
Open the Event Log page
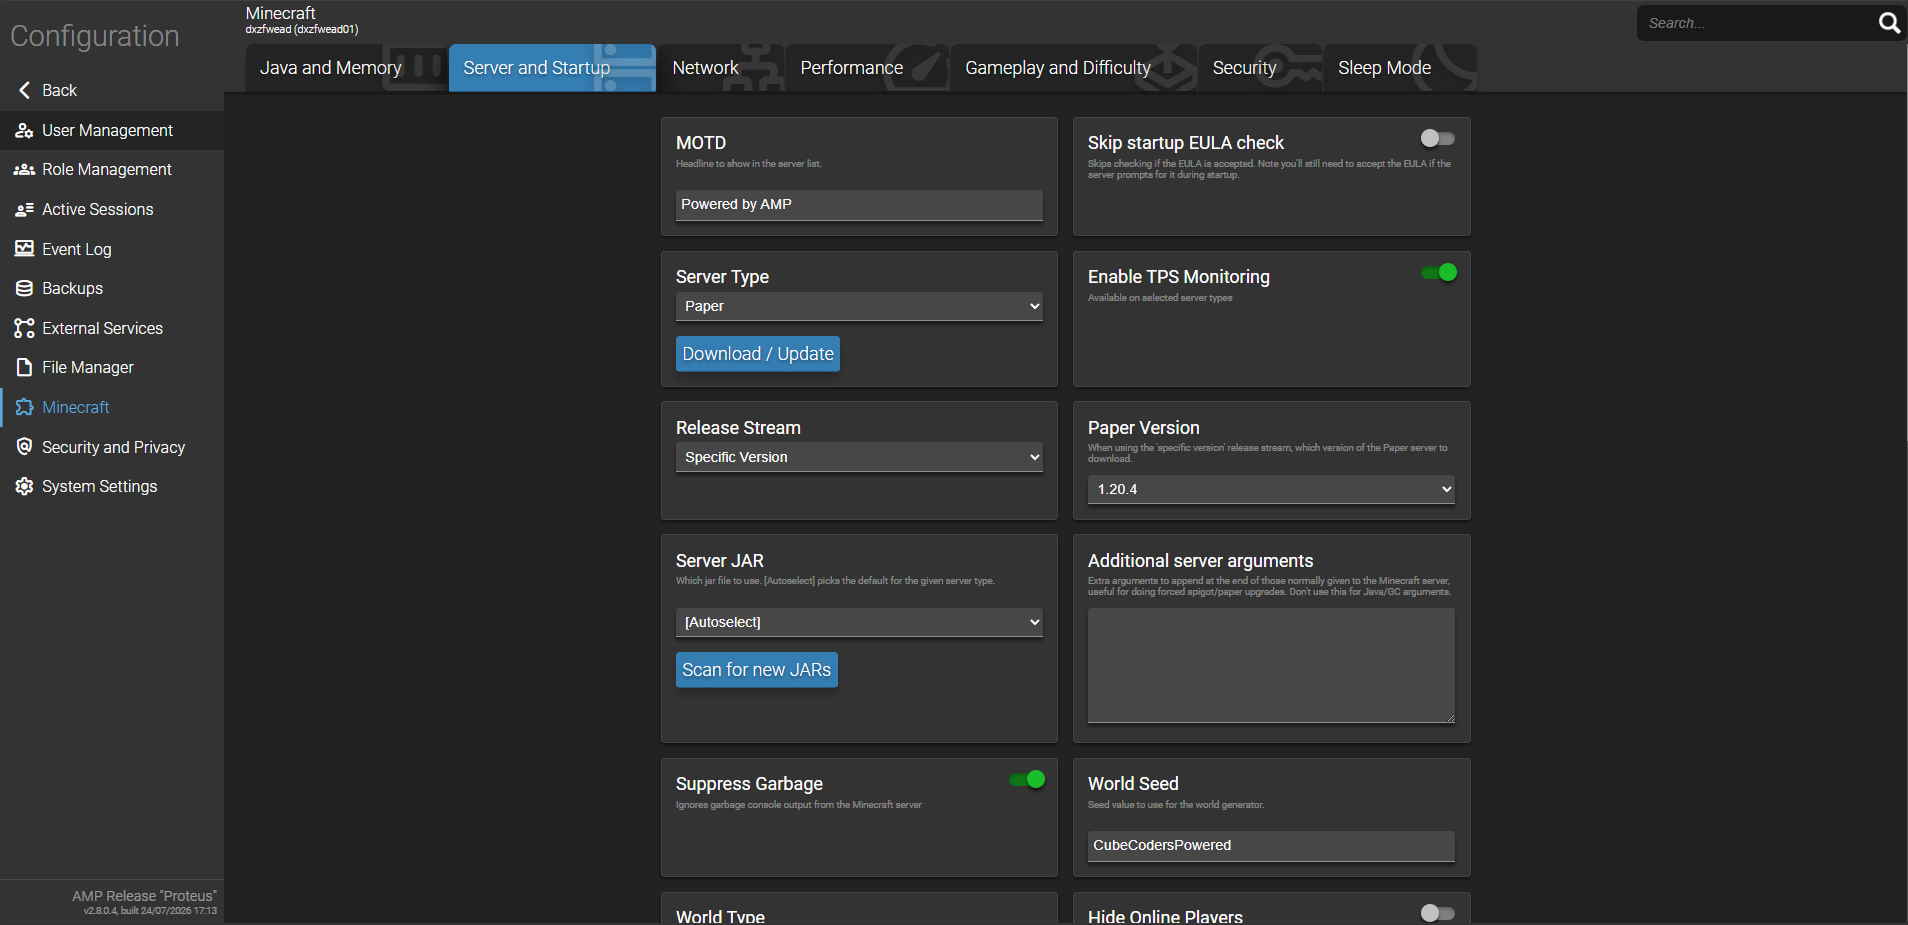(112, 249)
